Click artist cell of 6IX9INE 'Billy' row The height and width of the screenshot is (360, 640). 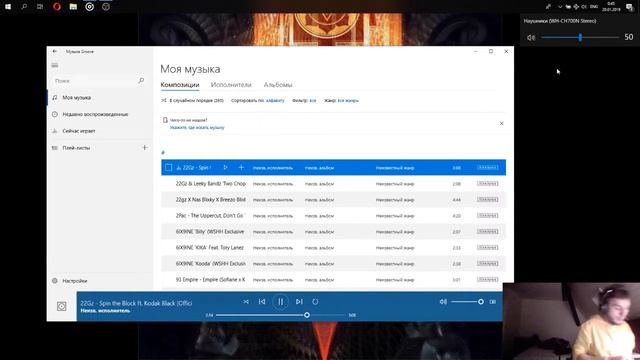[x=273, y=232]
